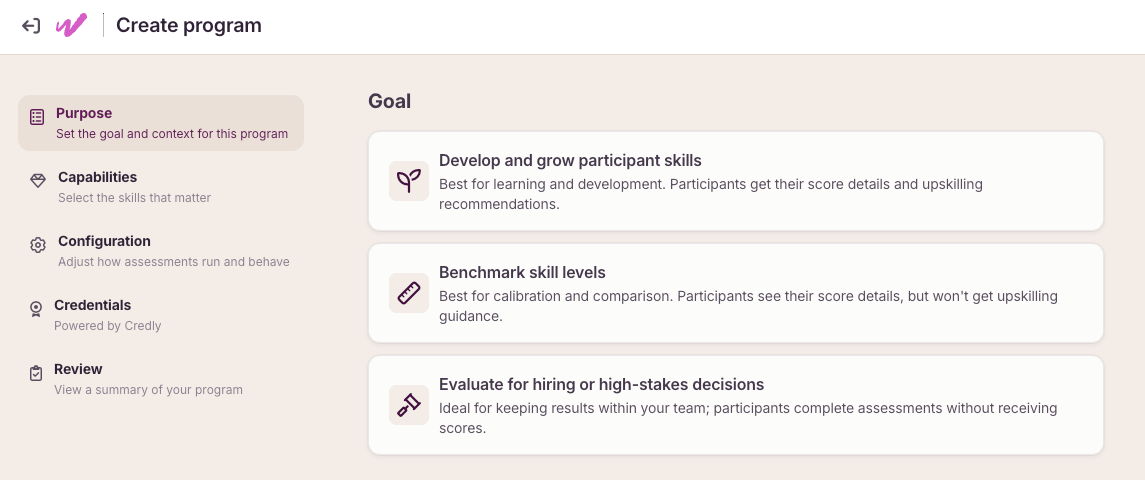1145x480 pixels.
Task: Click the award ribbon icon beside Credentials
Action: [36, 309]
